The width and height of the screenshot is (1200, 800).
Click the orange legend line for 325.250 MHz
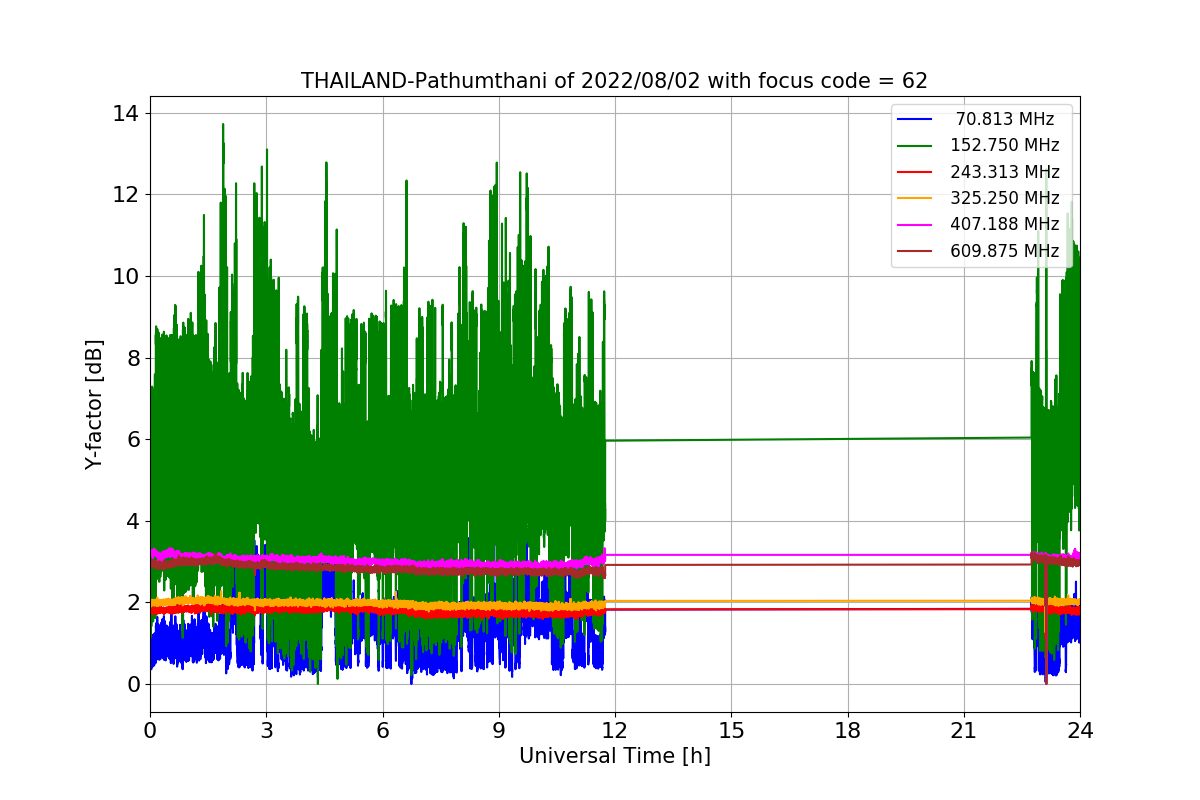coord(915,198)
